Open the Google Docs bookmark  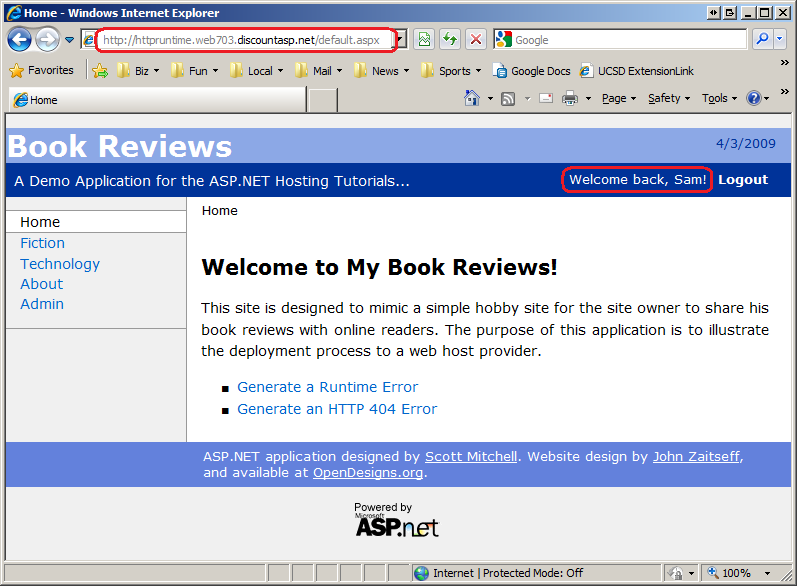point(531,71)
